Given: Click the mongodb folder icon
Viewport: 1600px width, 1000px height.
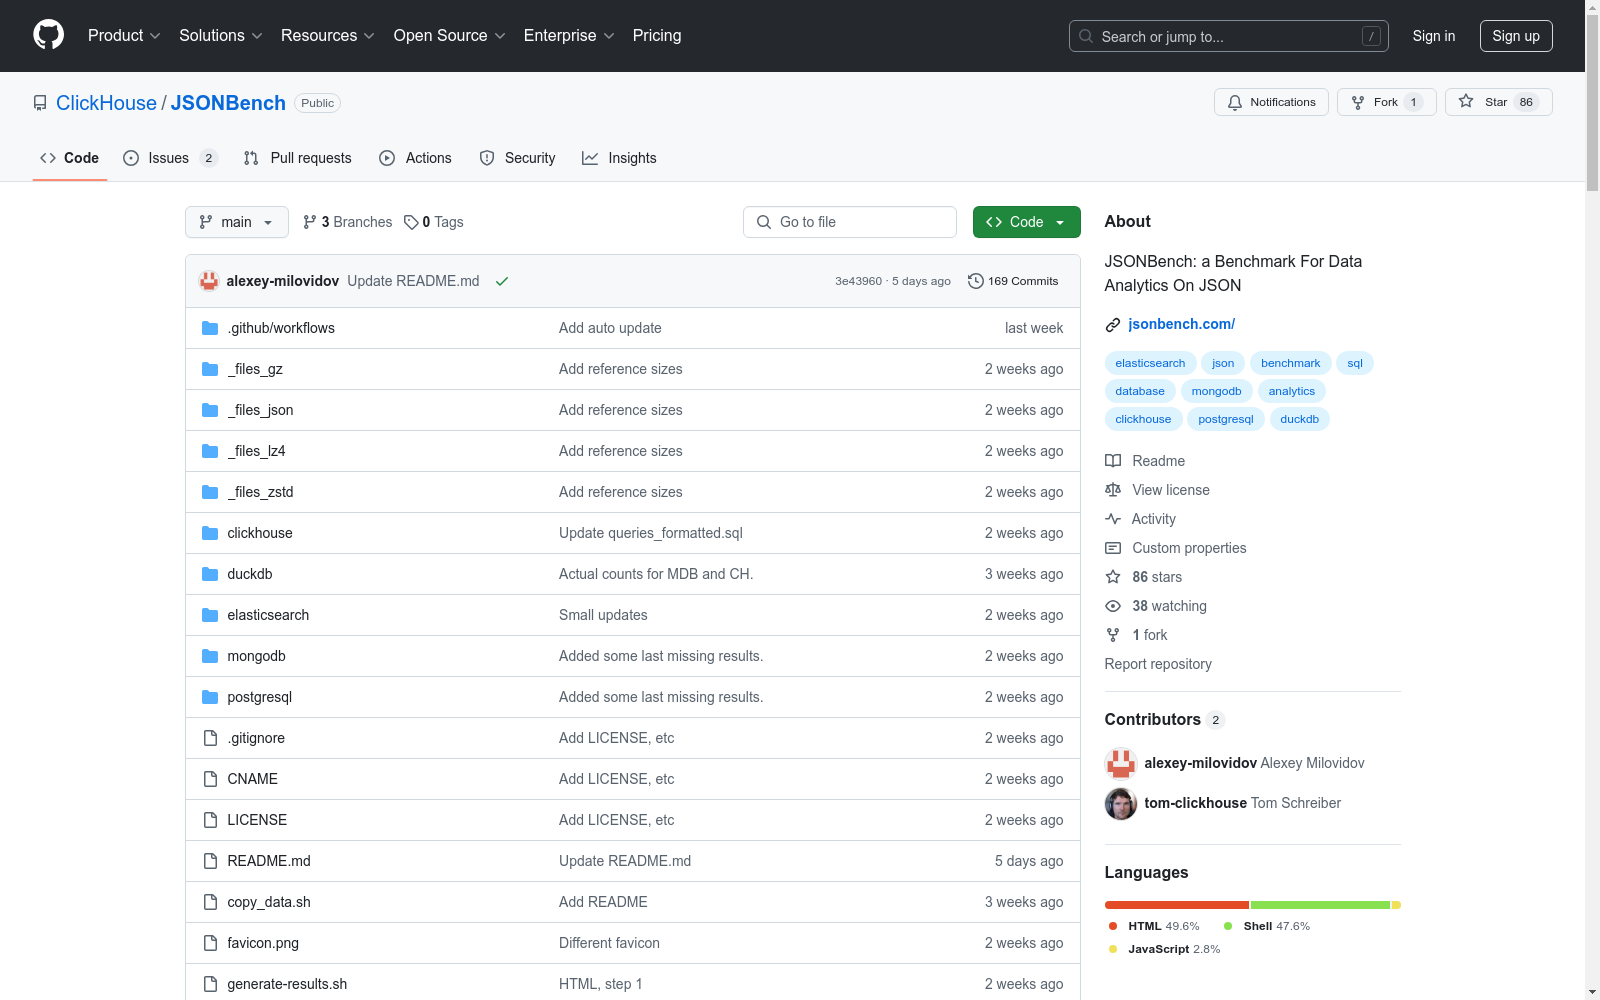Looking at the screenshot, I should (x=210, y=656).
